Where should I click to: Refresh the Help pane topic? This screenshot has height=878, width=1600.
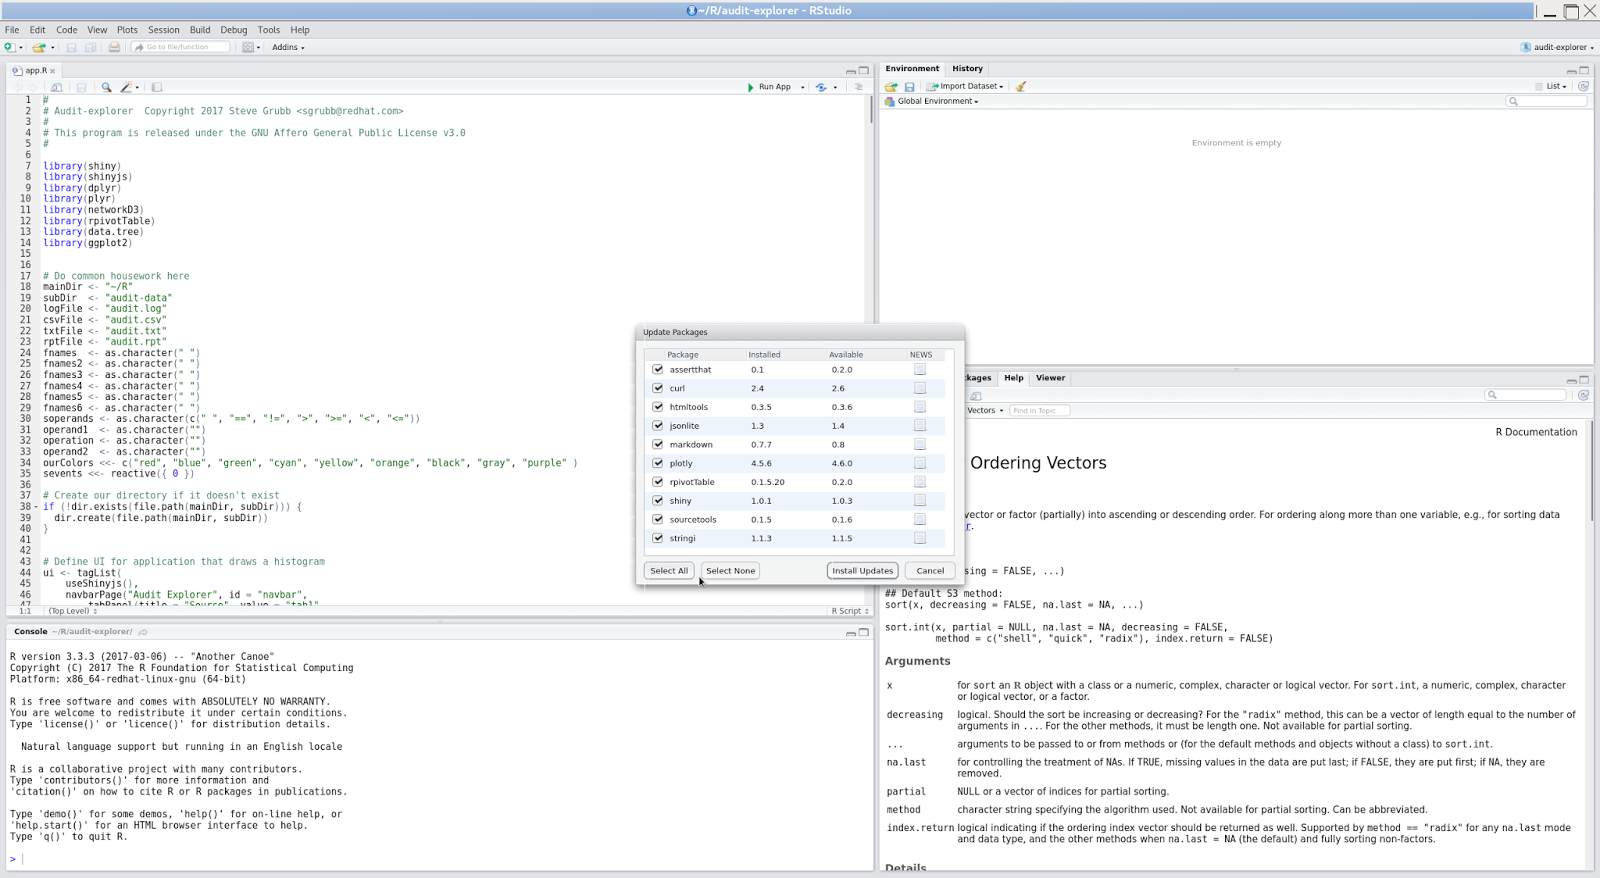click(x=1583, y=395)
